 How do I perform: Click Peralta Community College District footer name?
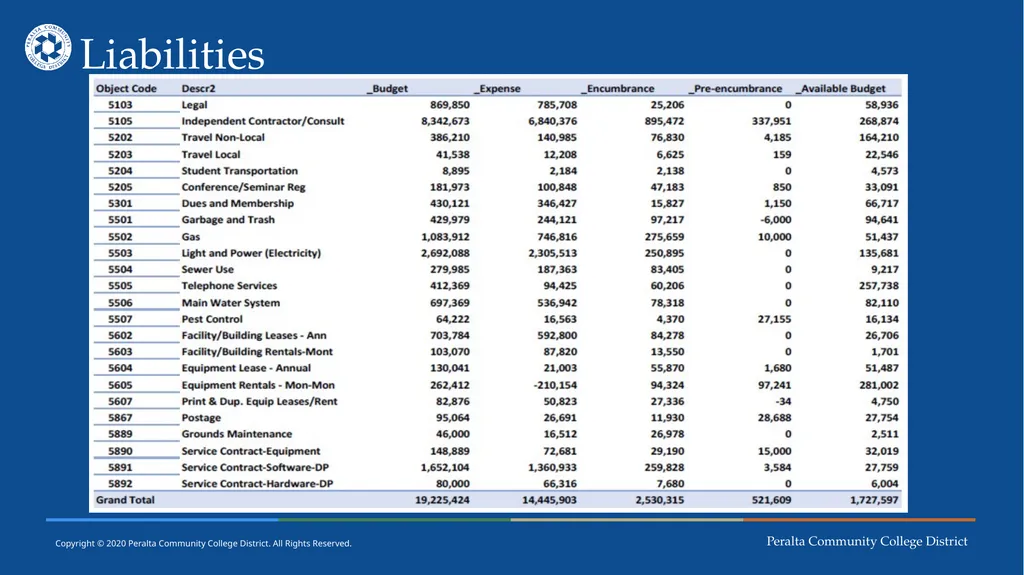tap(867, 541)
